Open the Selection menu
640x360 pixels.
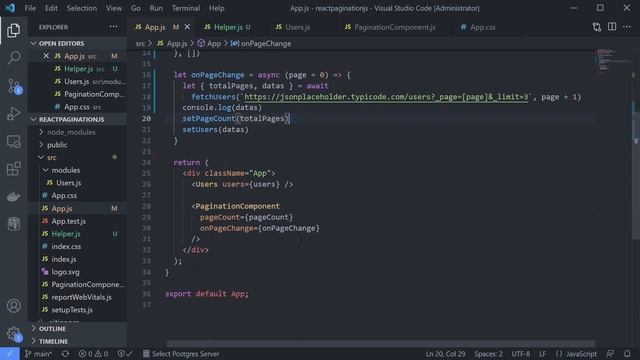82,8
